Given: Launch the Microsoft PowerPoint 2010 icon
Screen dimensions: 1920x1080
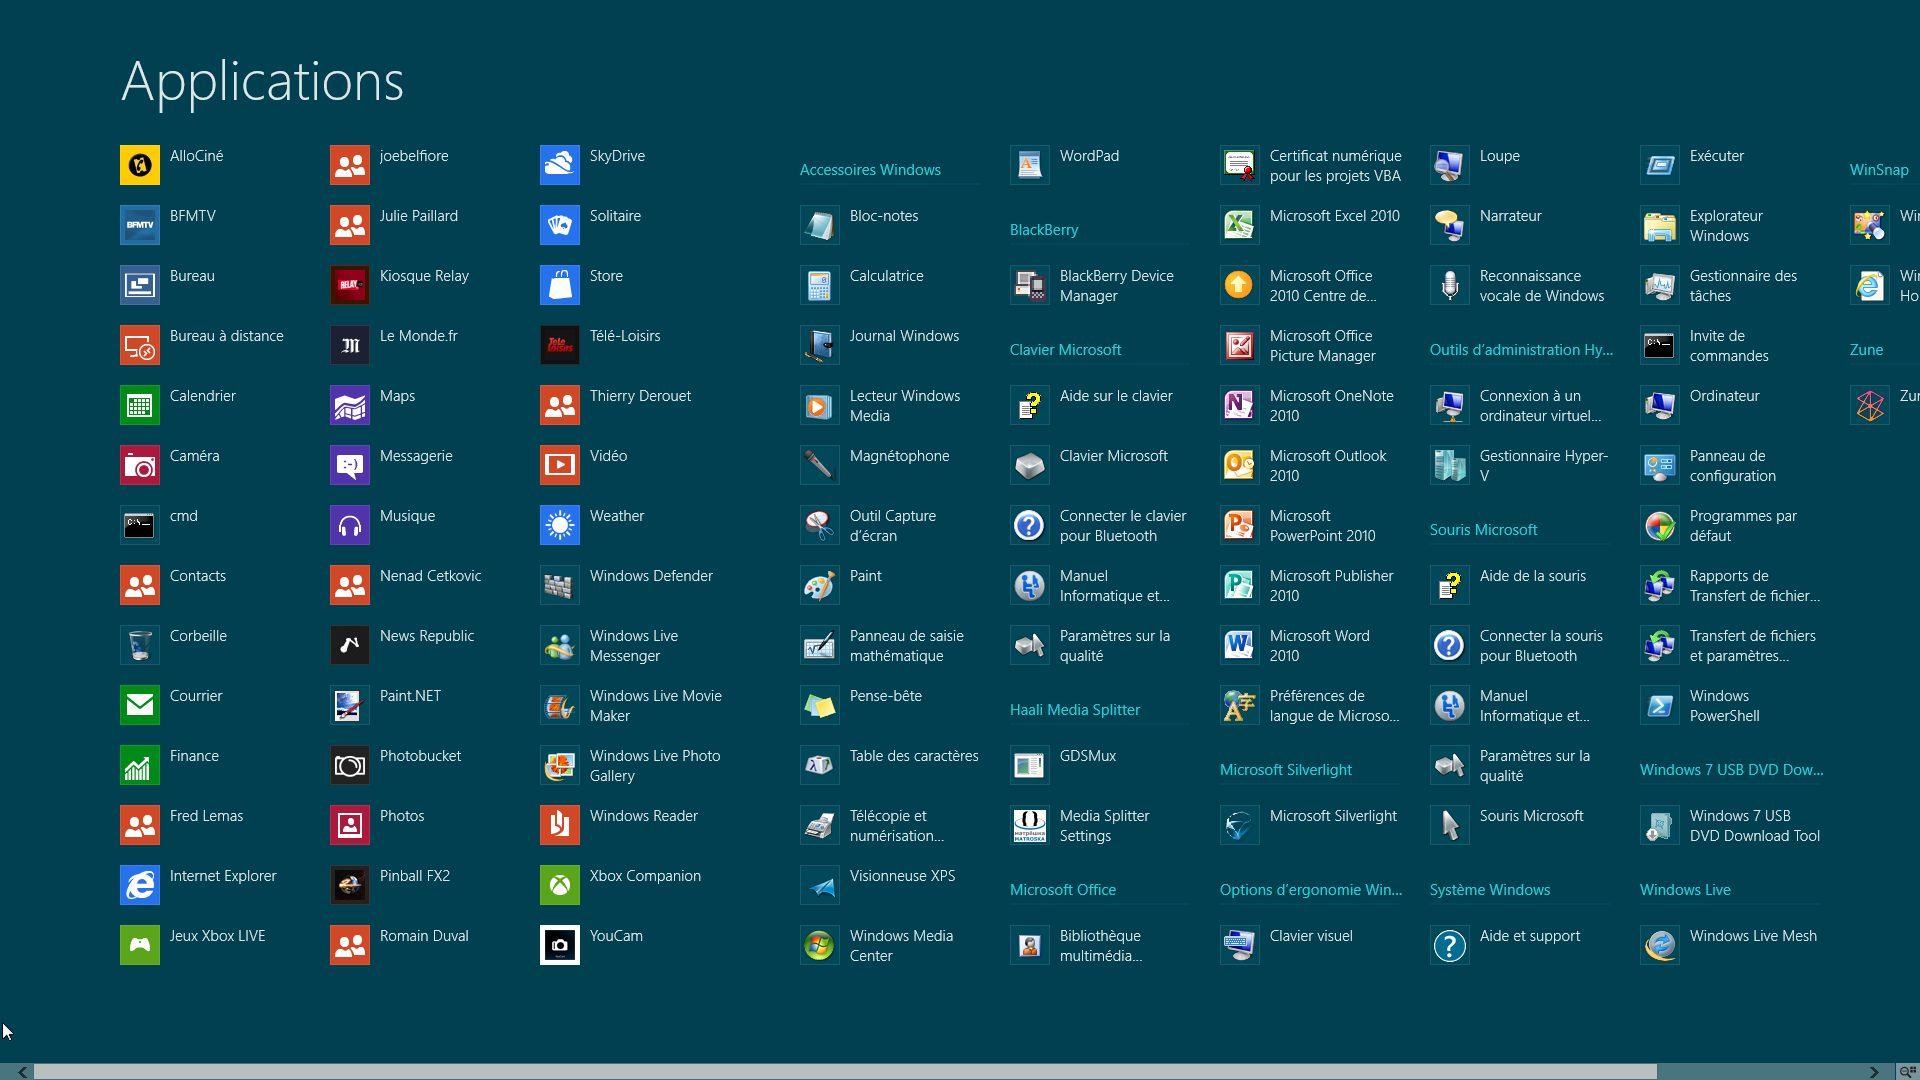Looking at the screenshot, I should [1240, 525].
